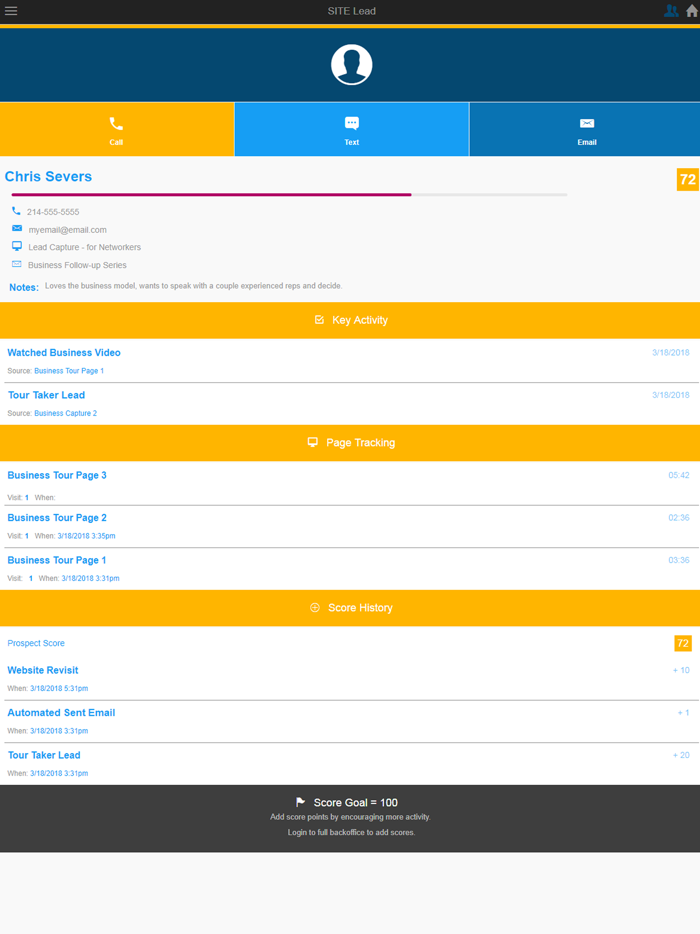Open Automated Sent Email score entry
This screenshot has height=934, width=700.
(x=61, y=712)
